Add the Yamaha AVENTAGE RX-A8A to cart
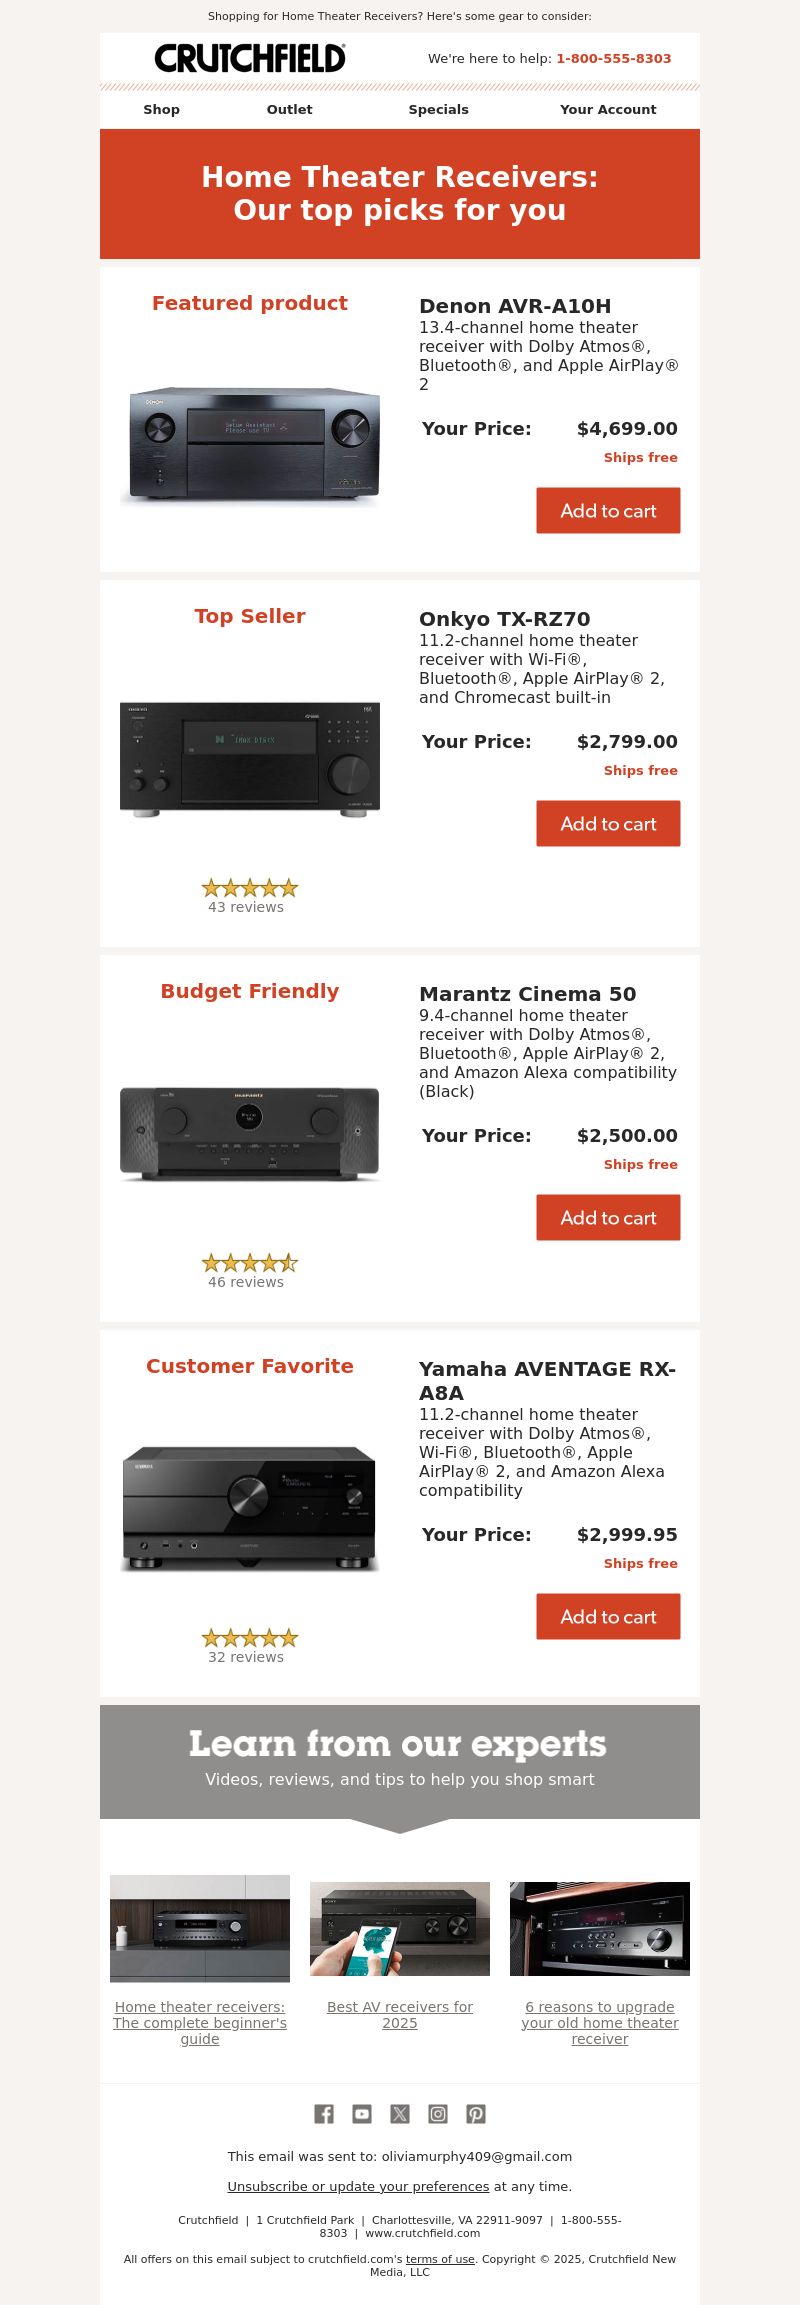Viewport: 800px width, 2305px height. point(608,1617)
